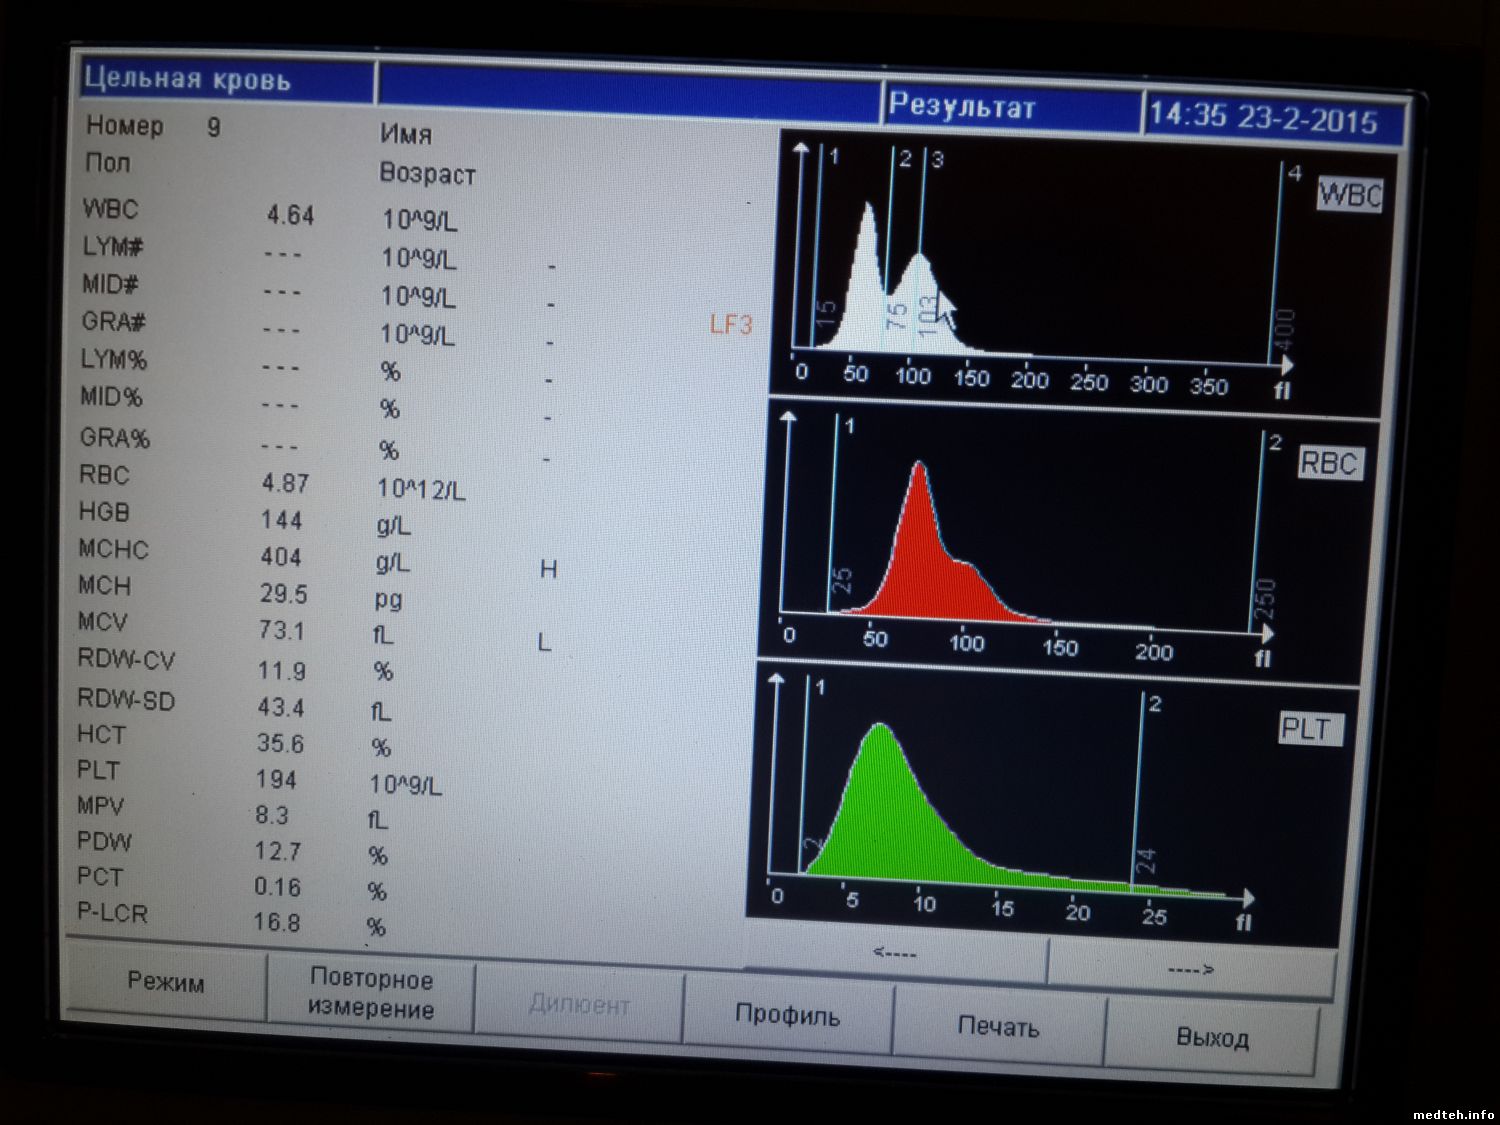Tap Повторное измерение to repeat measurement

pyautogui.click(x=370, y=993)
